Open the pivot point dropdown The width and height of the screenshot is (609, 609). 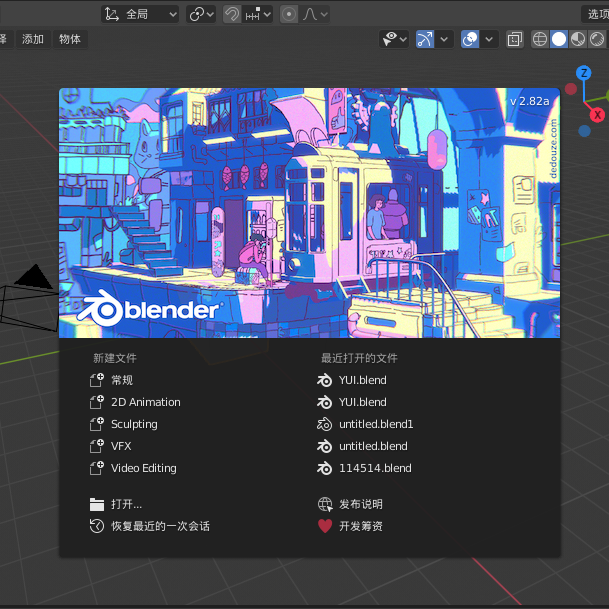201,14
